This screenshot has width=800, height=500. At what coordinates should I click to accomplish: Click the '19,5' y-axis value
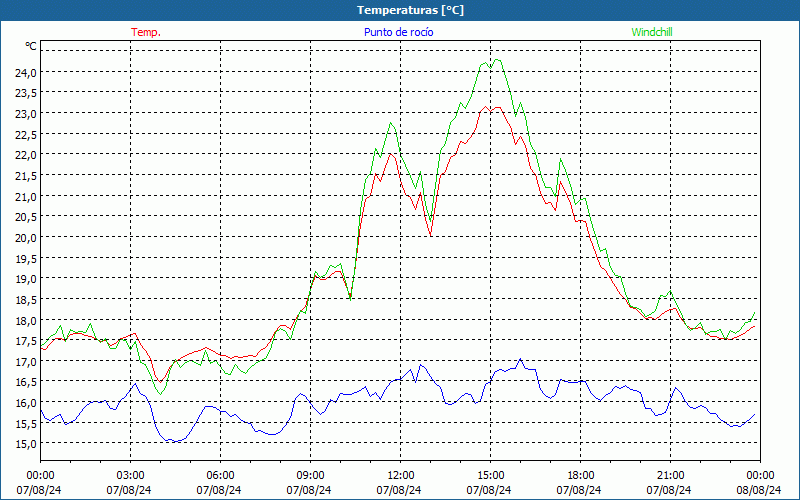pos(26,259)
